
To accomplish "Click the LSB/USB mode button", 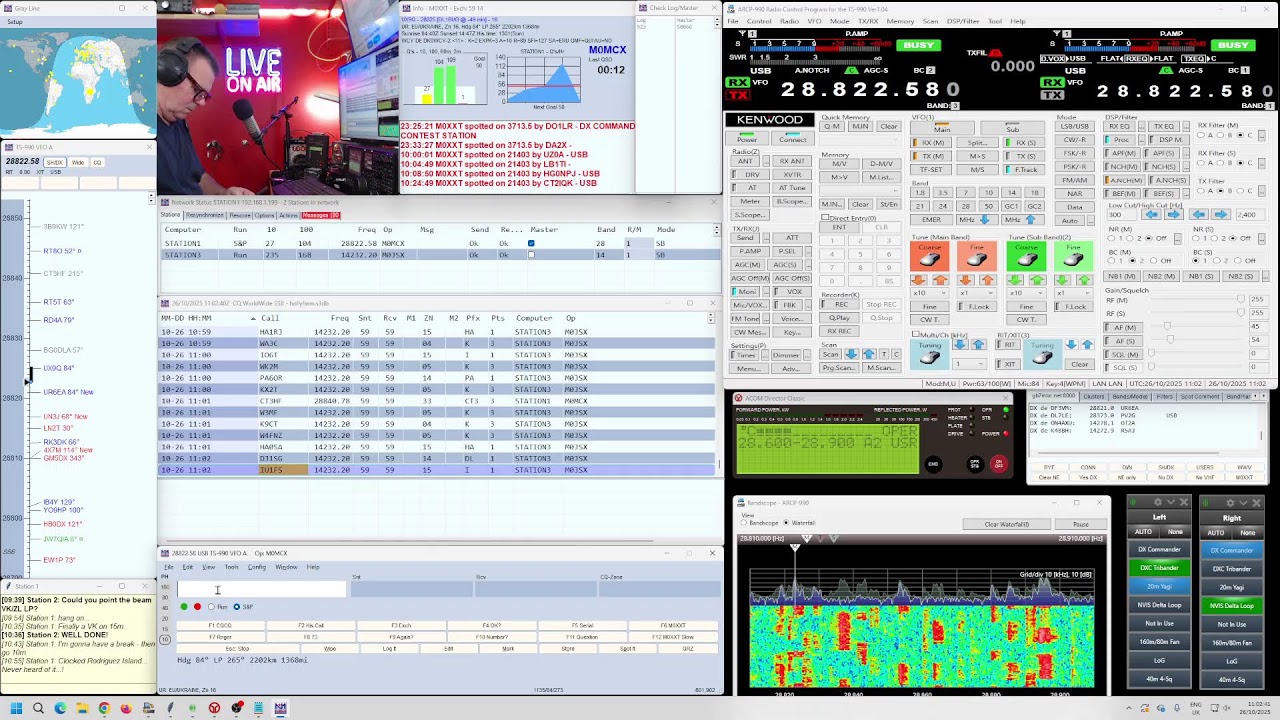I will pyautogui.click(x=1075, y=126).
